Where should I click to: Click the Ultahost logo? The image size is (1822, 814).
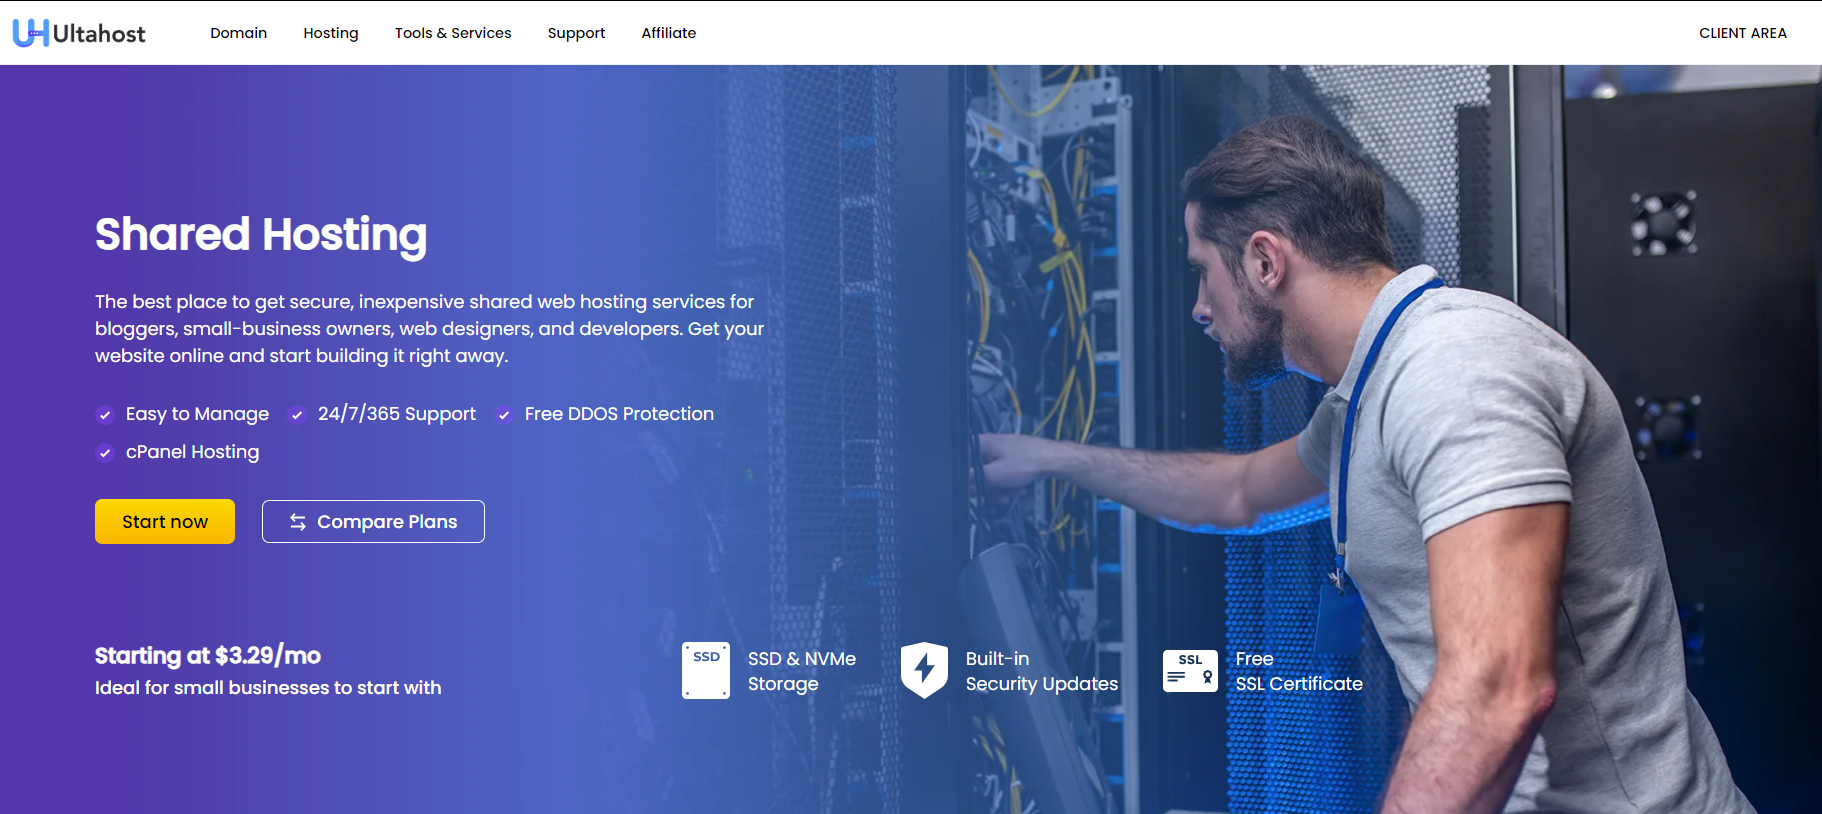coord(79,33)
